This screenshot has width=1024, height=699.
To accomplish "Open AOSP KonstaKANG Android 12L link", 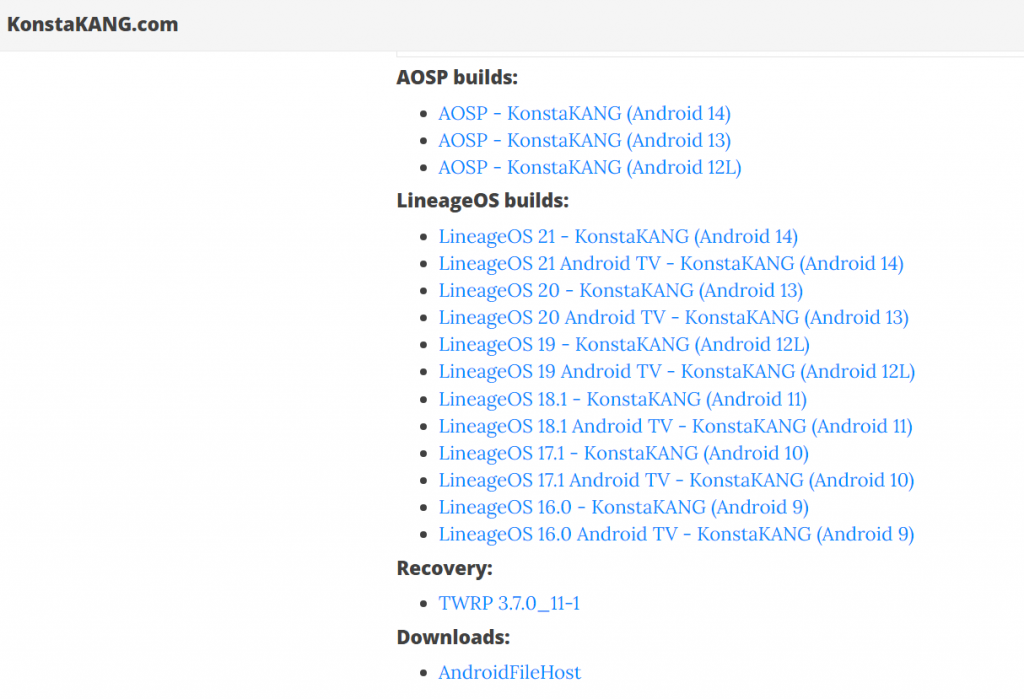I will tap(590, 167).
